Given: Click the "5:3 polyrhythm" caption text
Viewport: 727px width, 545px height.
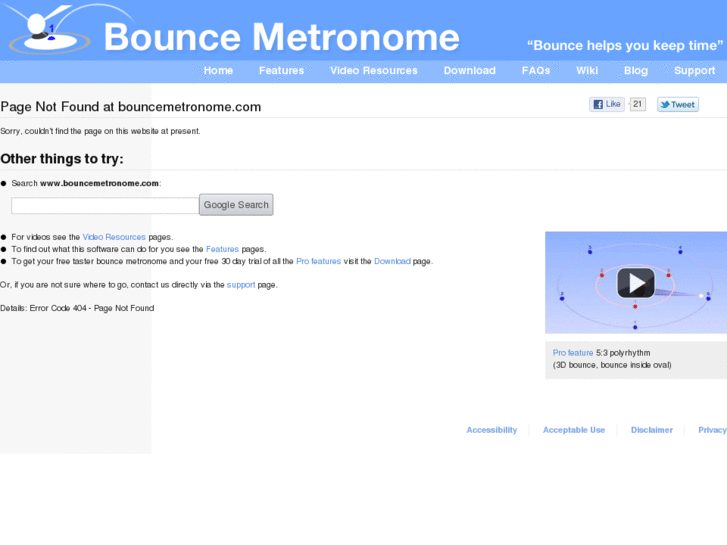Looking at the screenshot, I should pyautogui.click(x=623, y=353).
